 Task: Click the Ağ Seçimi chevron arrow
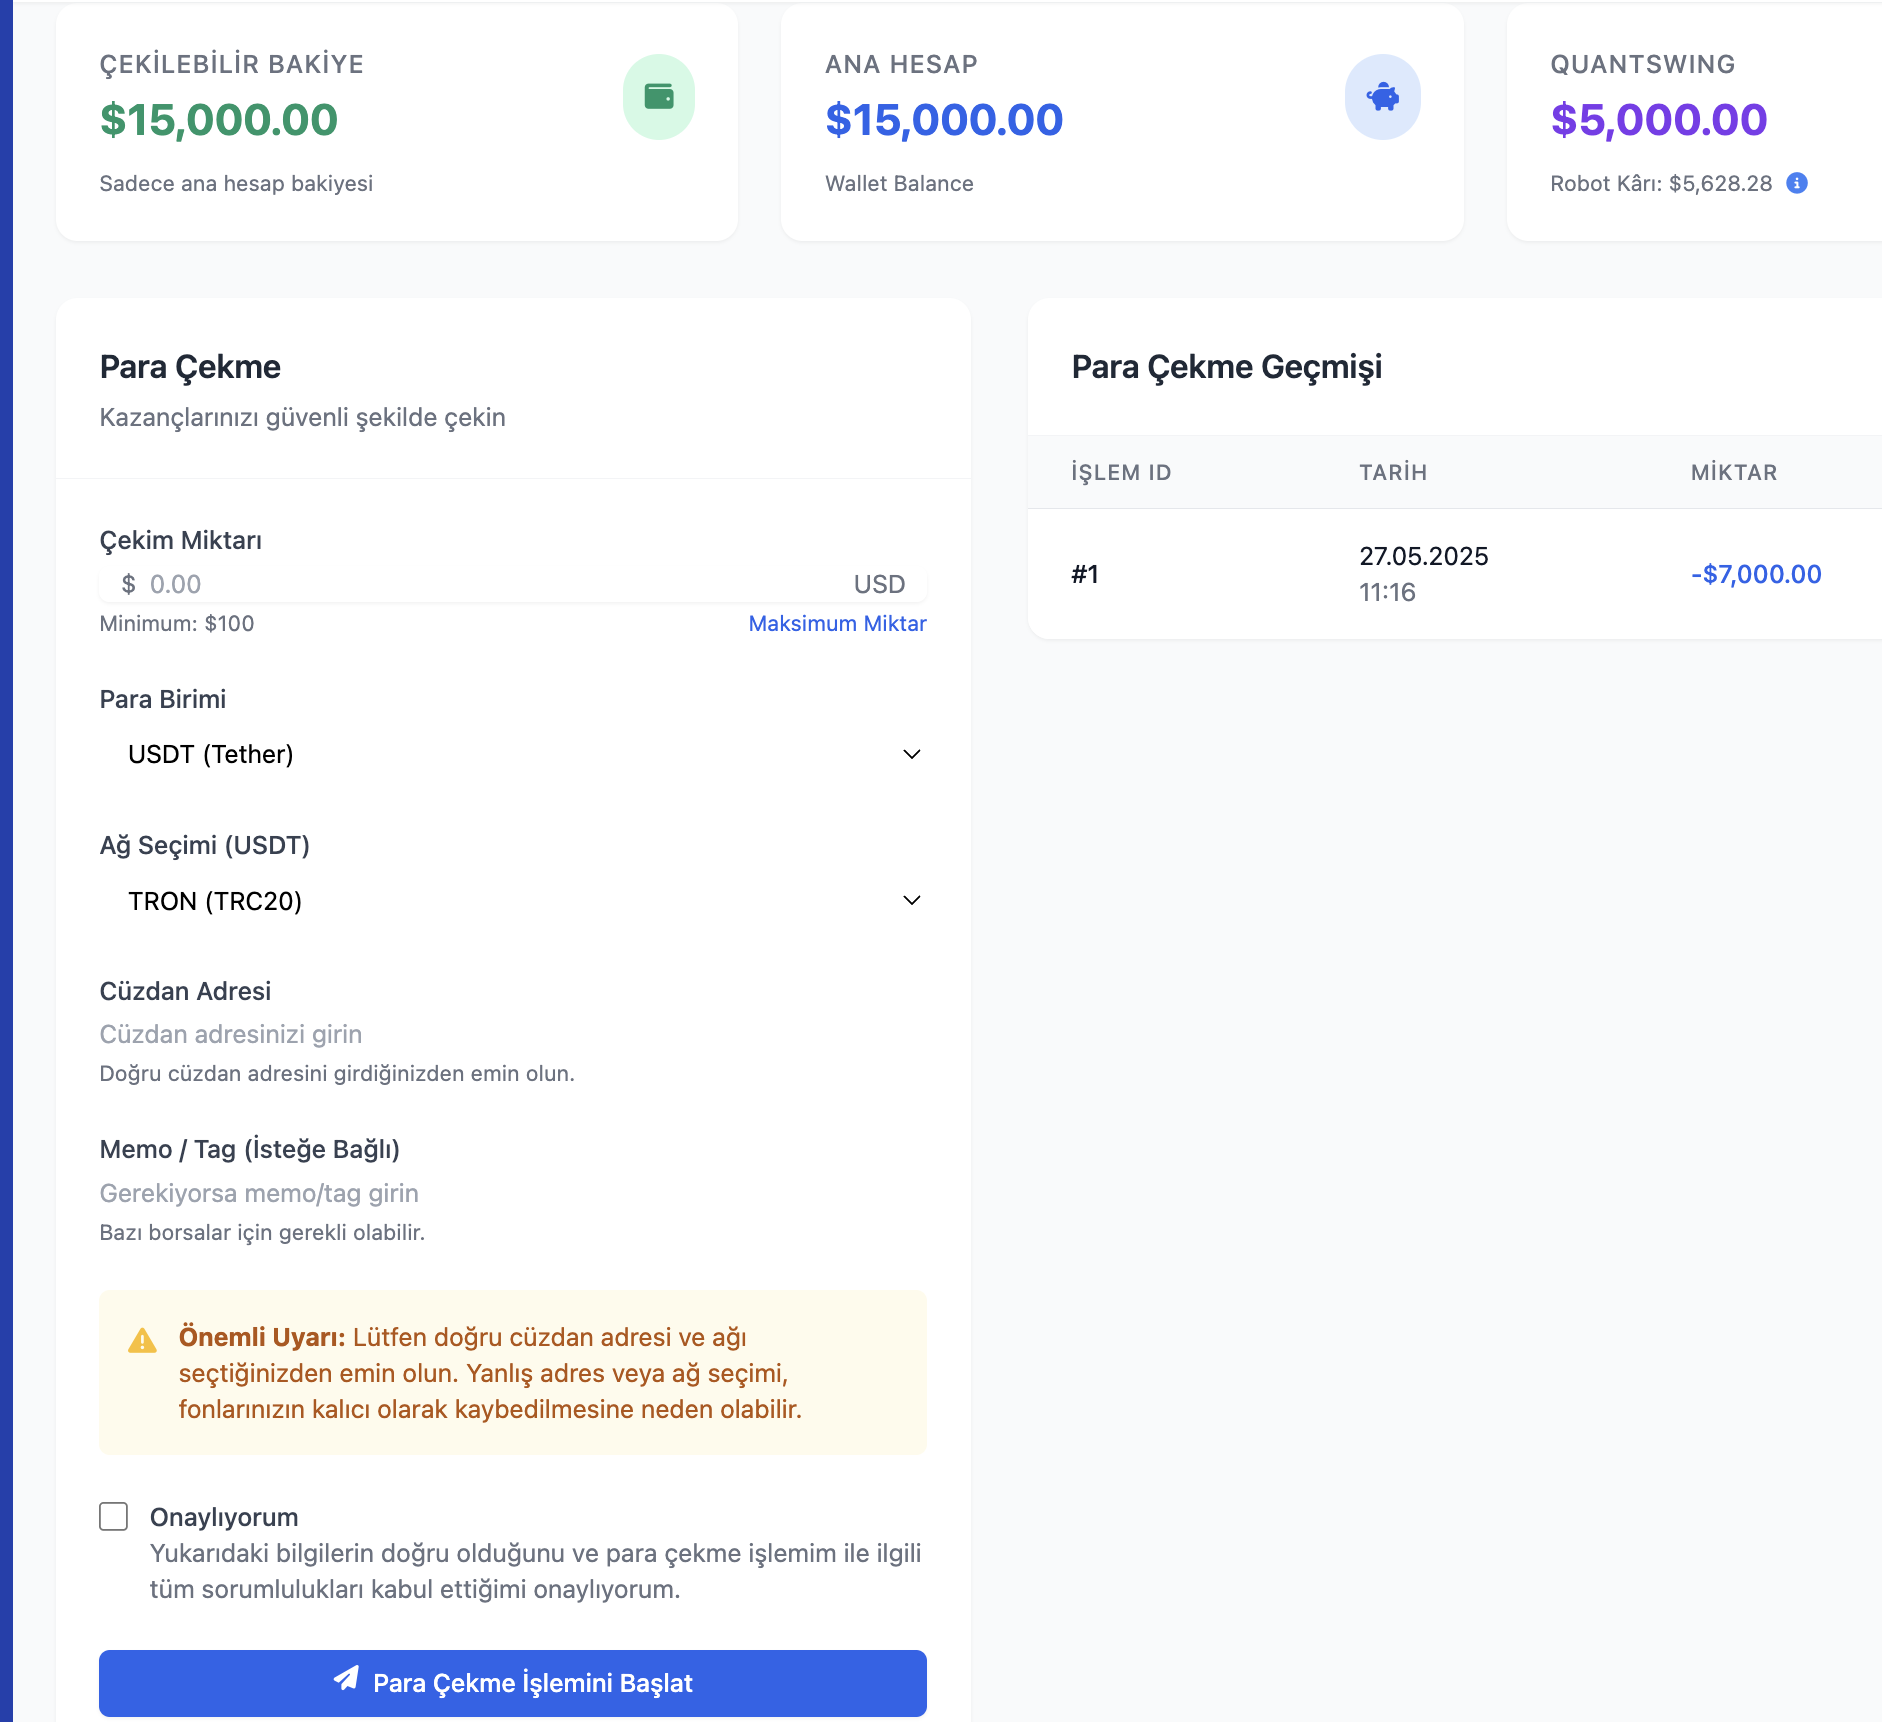911,900
